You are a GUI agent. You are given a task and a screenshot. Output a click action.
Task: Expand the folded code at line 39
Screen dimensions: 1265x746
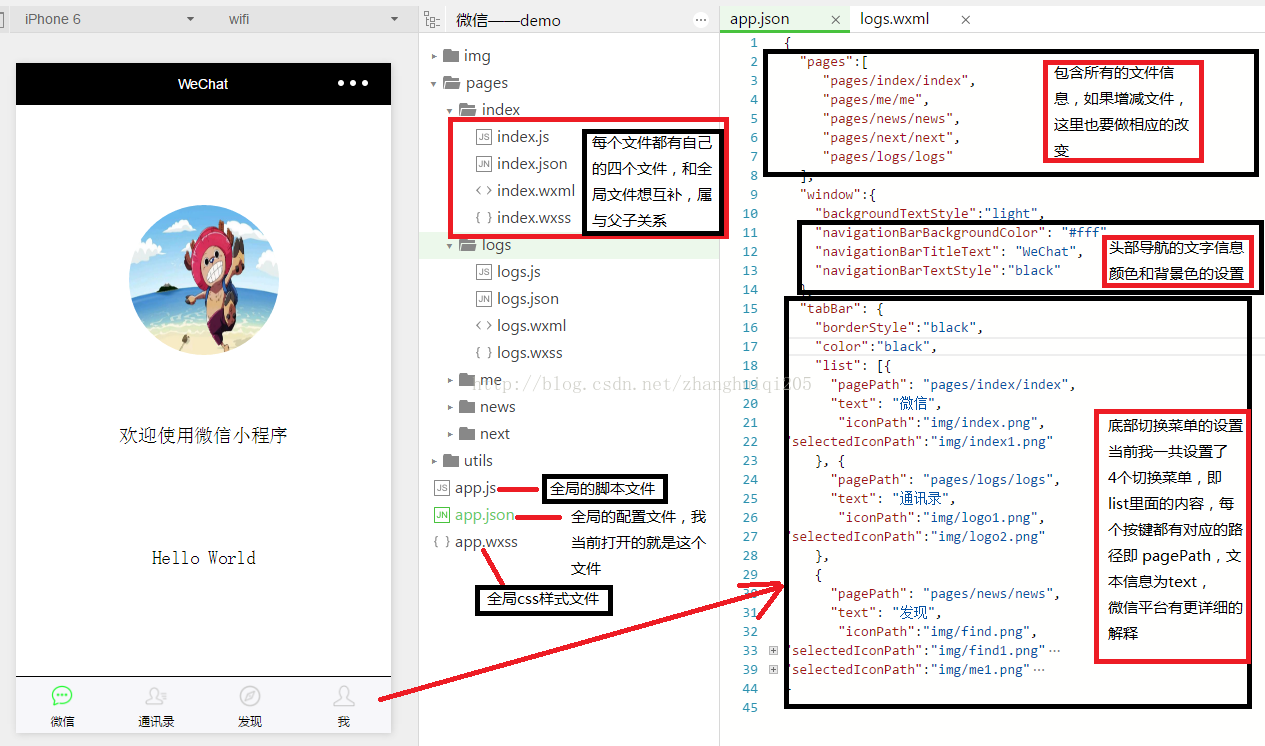point(773,670)
